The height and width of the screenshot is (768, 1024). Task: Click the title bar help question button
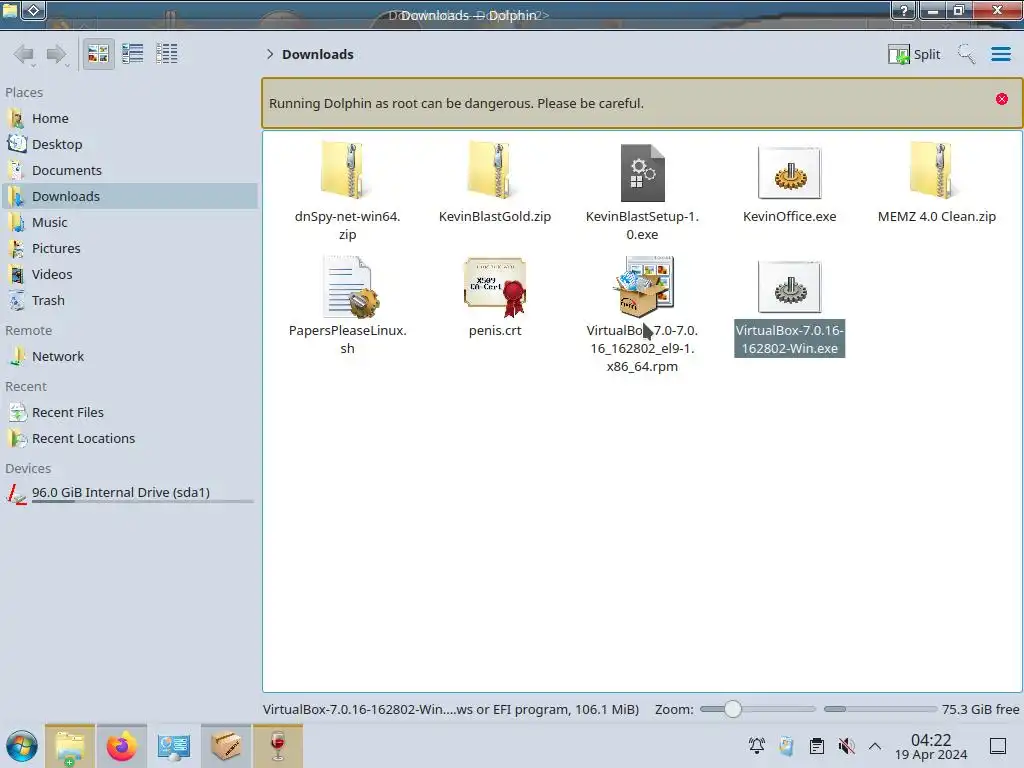(904, 10)
